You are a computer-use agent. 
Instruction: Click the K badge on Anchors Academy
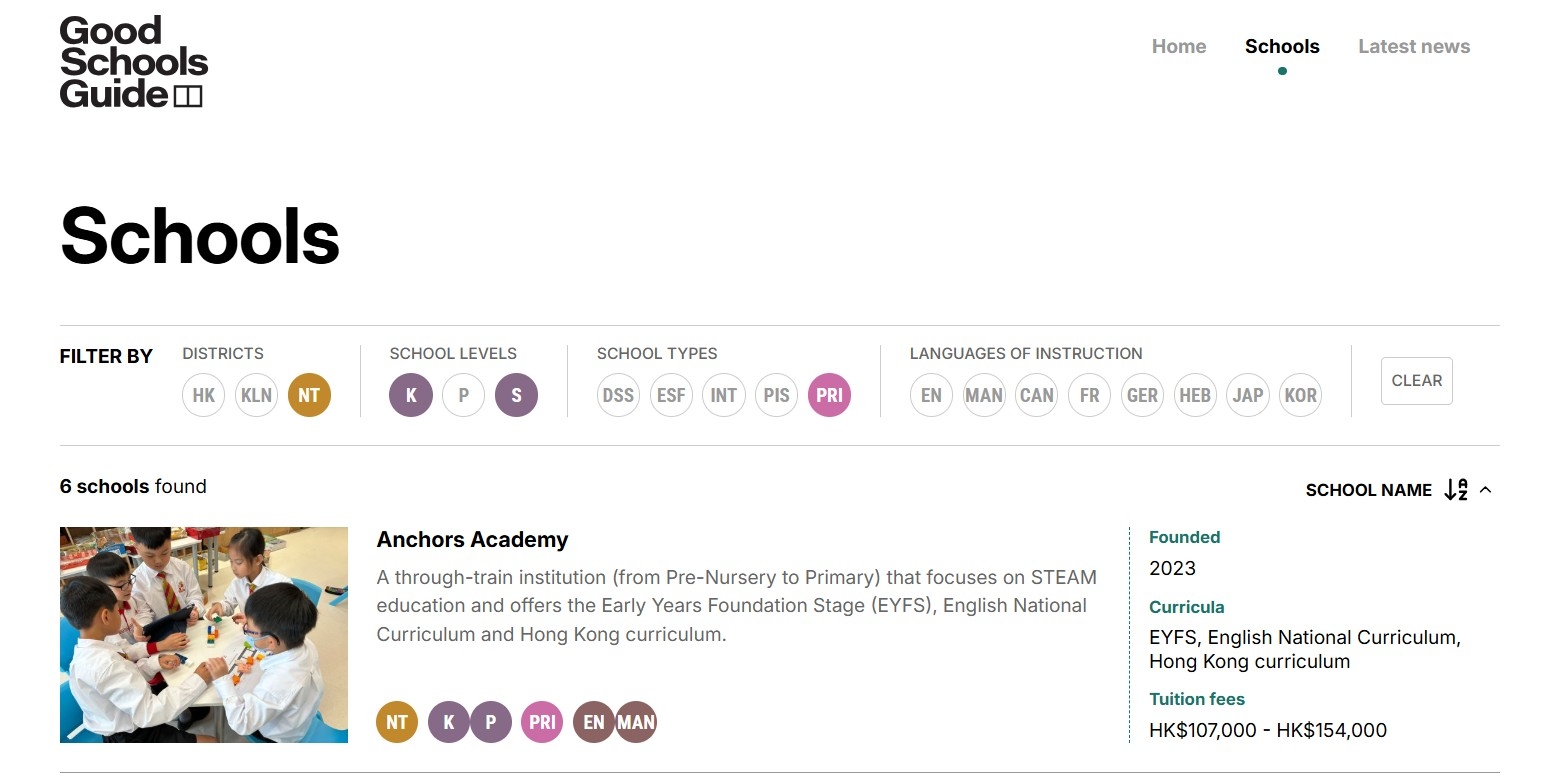tap(449, 722)
